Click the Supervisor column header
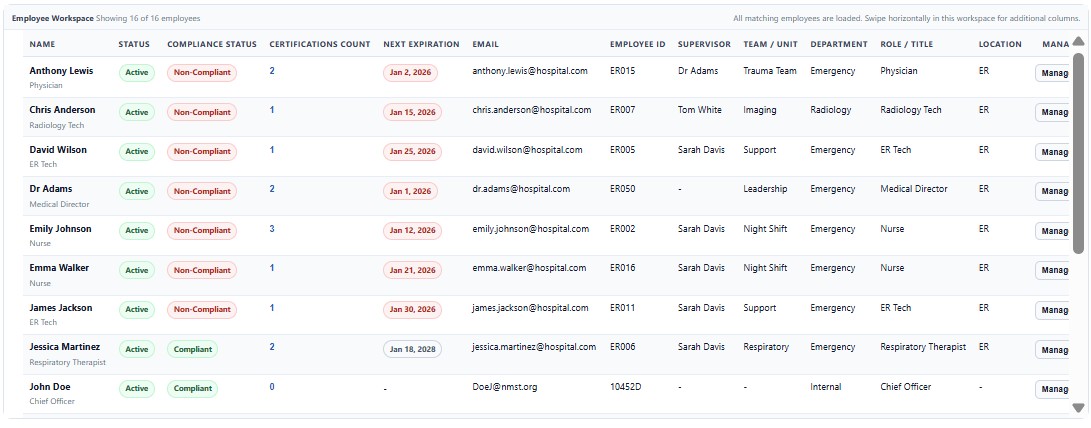 (x=704, y=44)
